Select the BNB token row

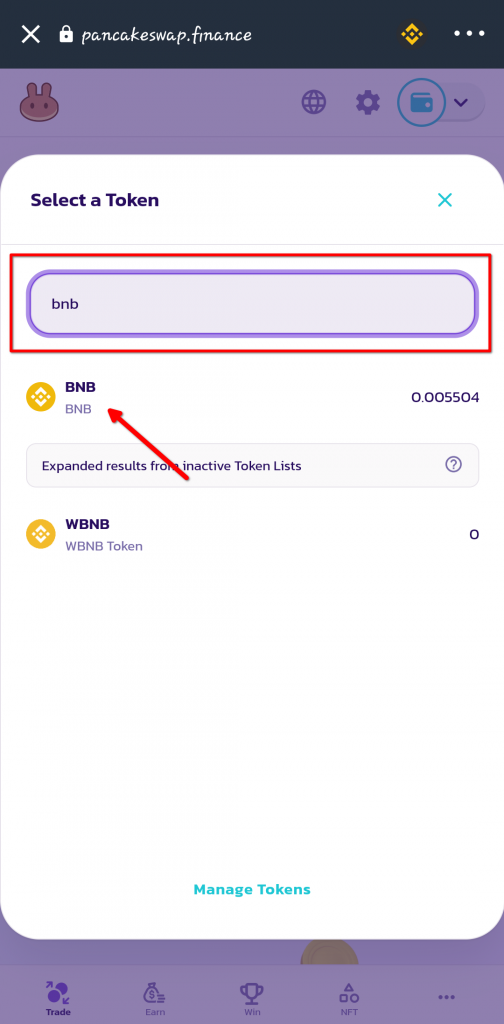click(252, 397)
